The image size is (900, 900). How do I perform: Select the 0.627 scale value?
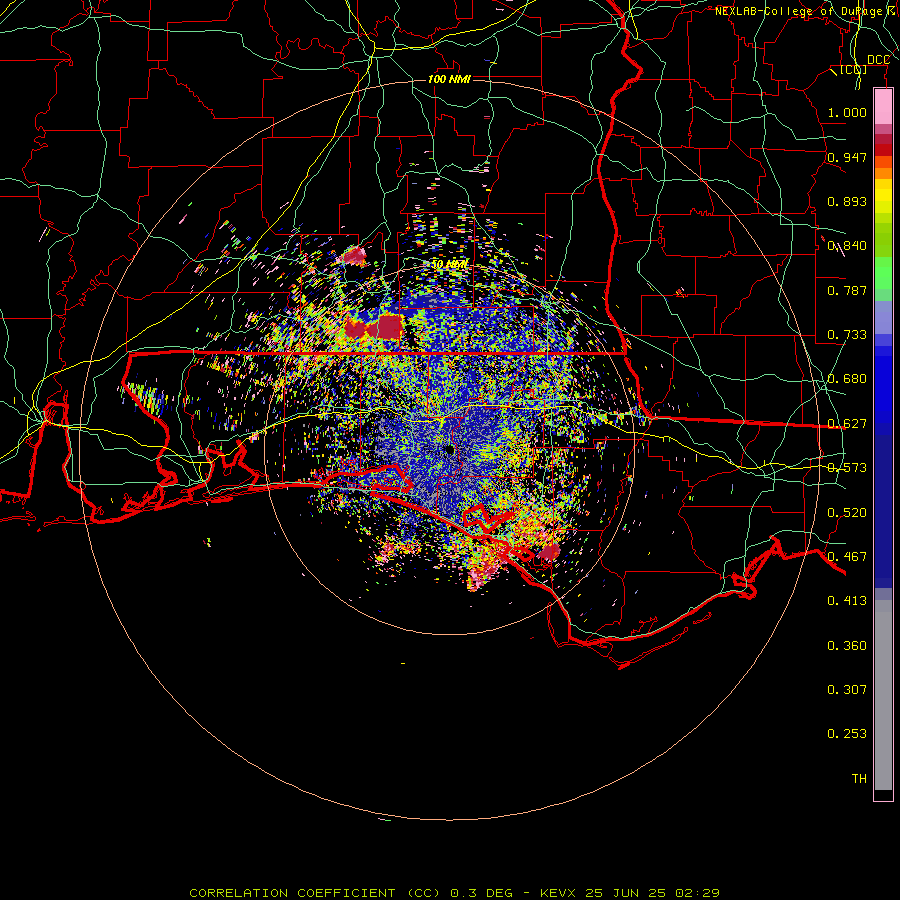pos(847,424)
